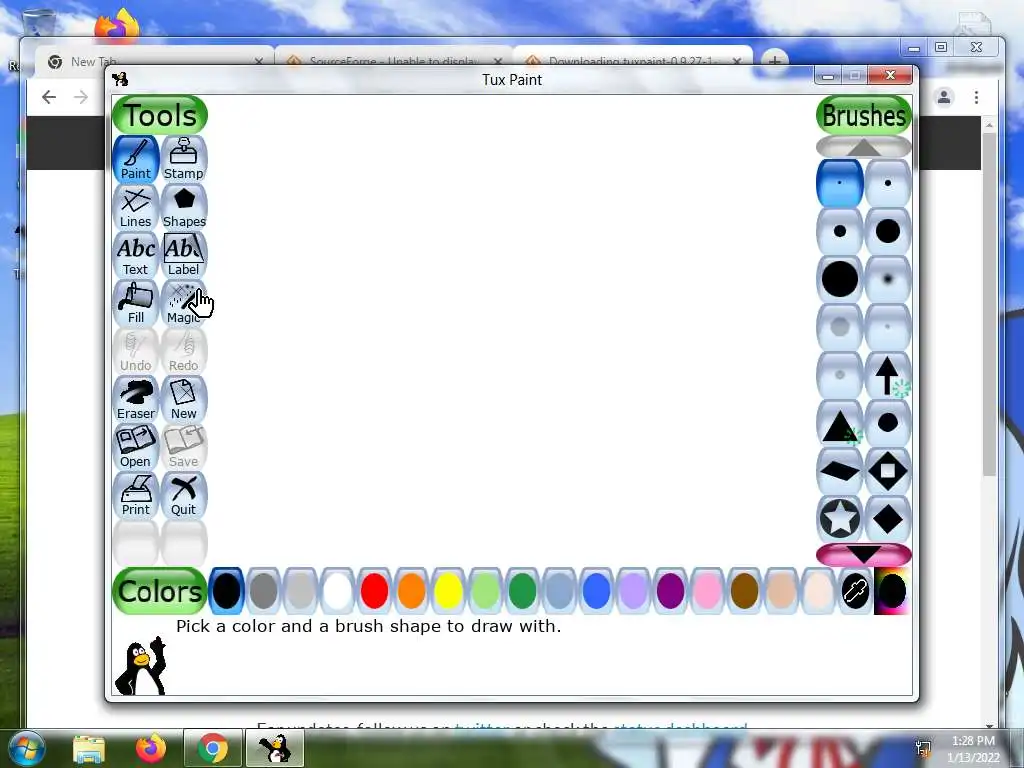Pick the solid diamond brush
Viewport: 1024px width, 768px height.
tap(888, 519)
